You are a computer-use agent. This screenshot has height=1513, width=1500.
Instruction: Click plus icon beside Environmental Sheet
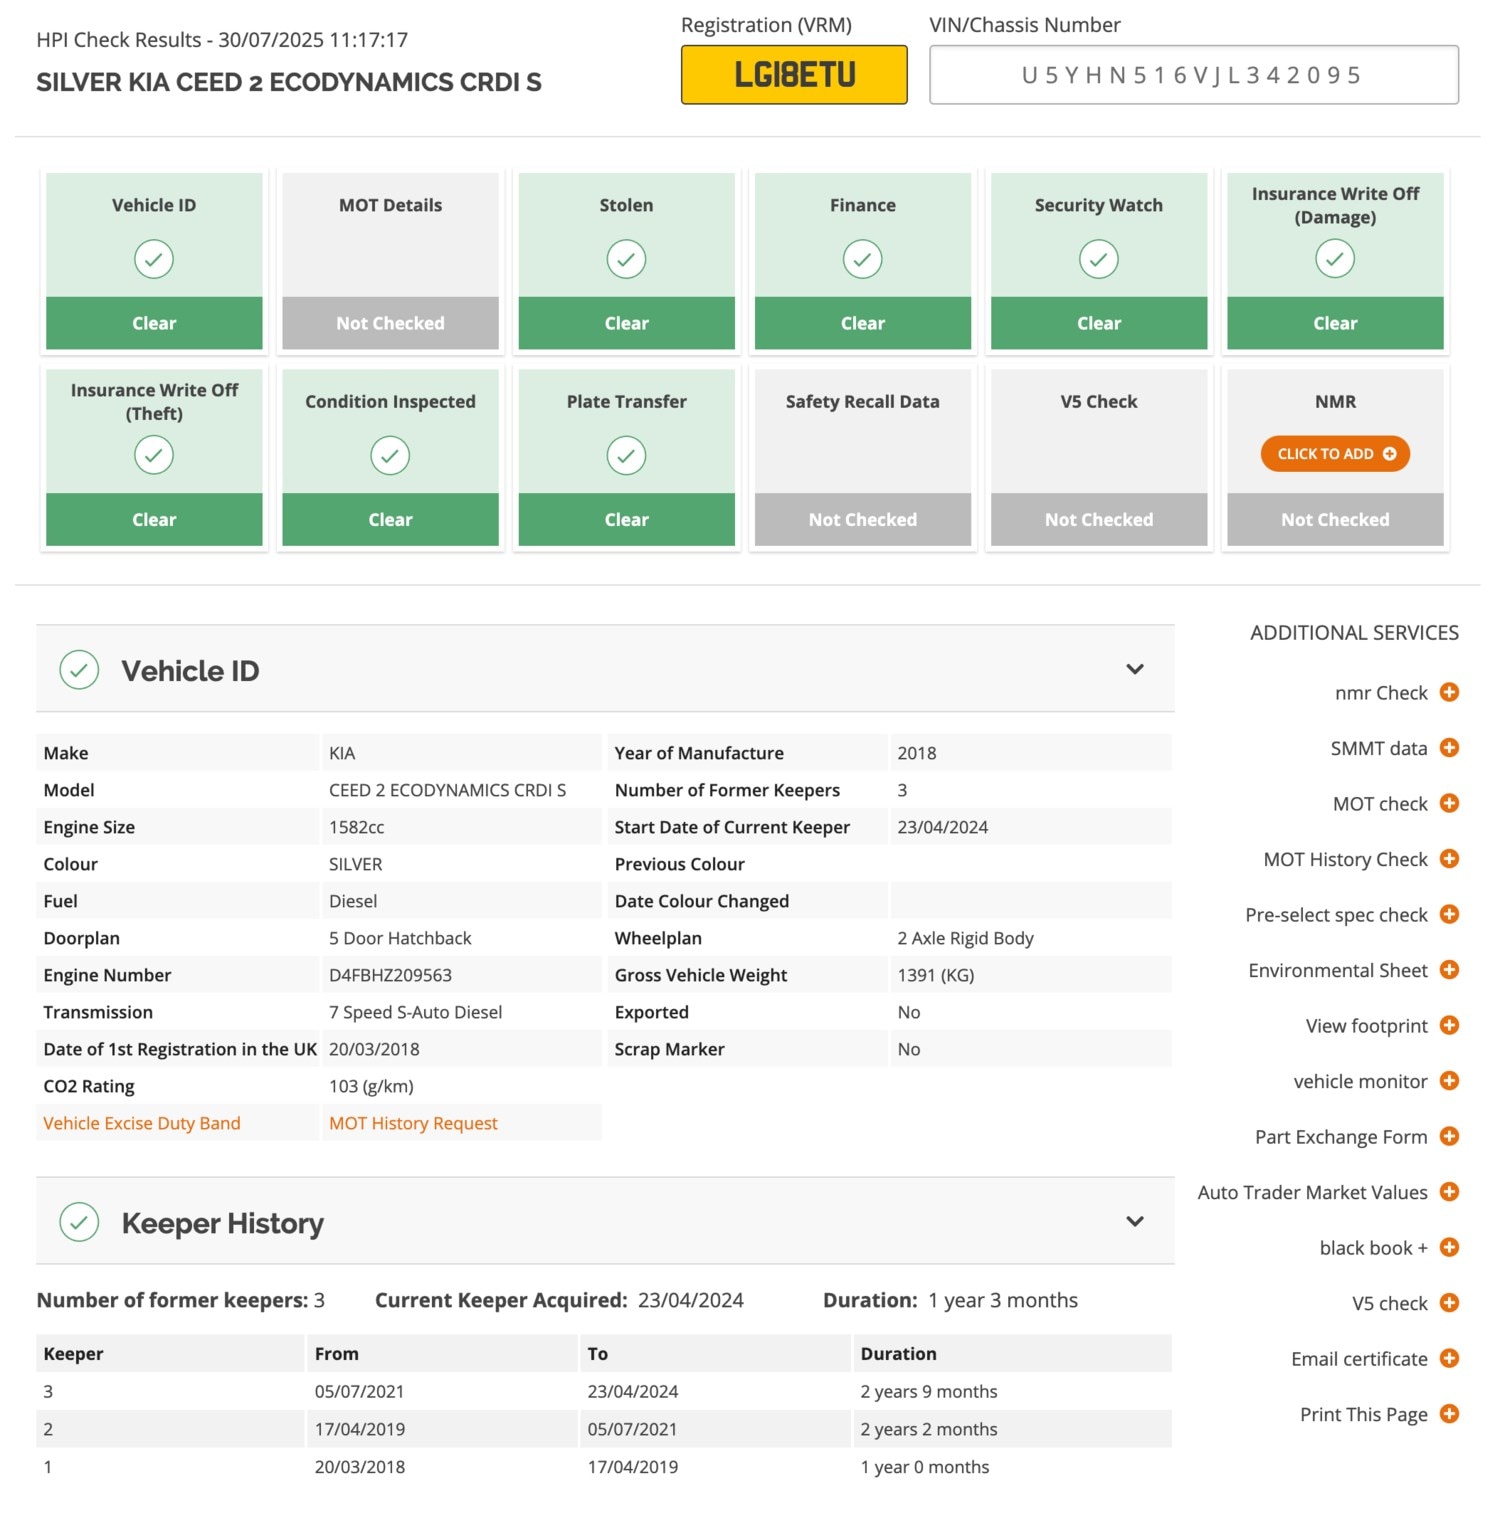1449,969
